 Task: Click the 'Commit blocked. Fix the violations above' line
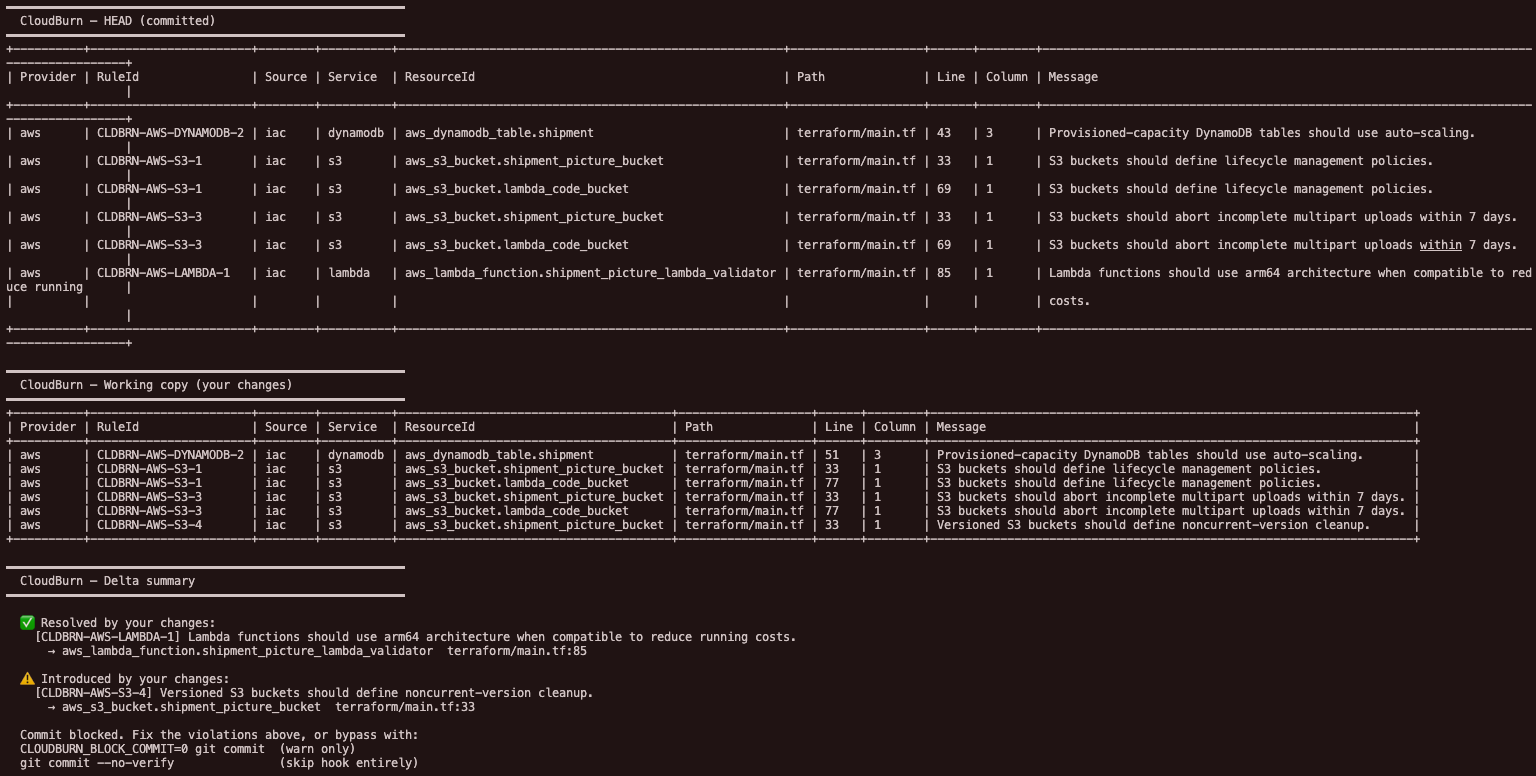pyautogui.click(x=219, y=734)
